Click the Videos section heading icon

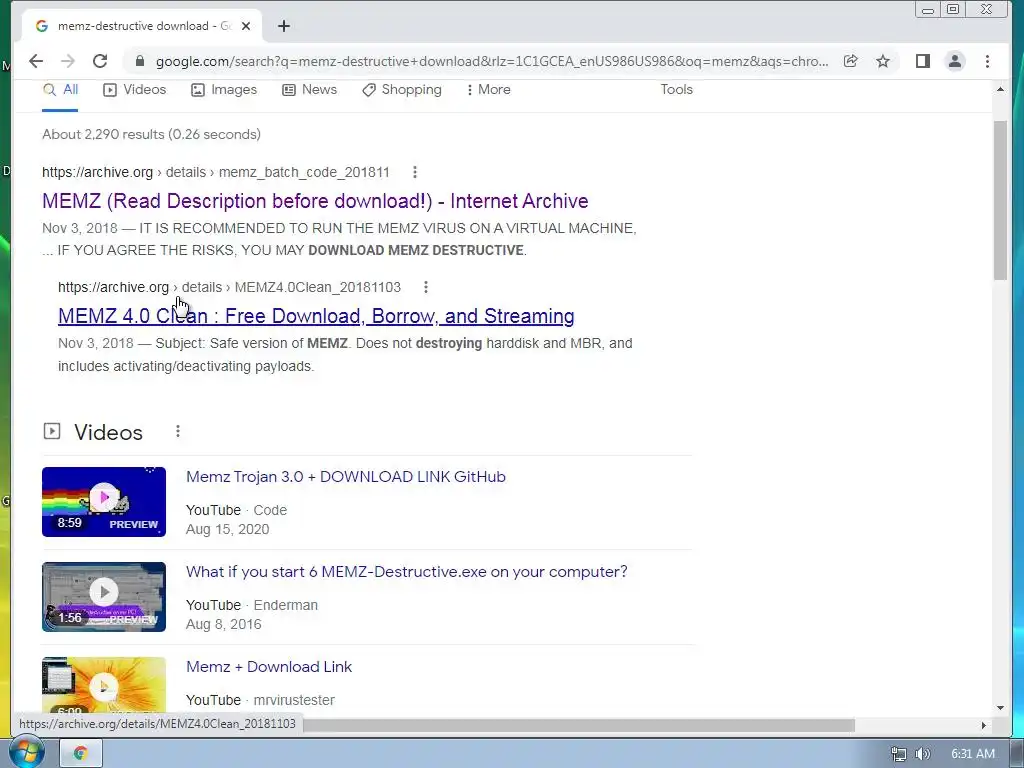52,431
